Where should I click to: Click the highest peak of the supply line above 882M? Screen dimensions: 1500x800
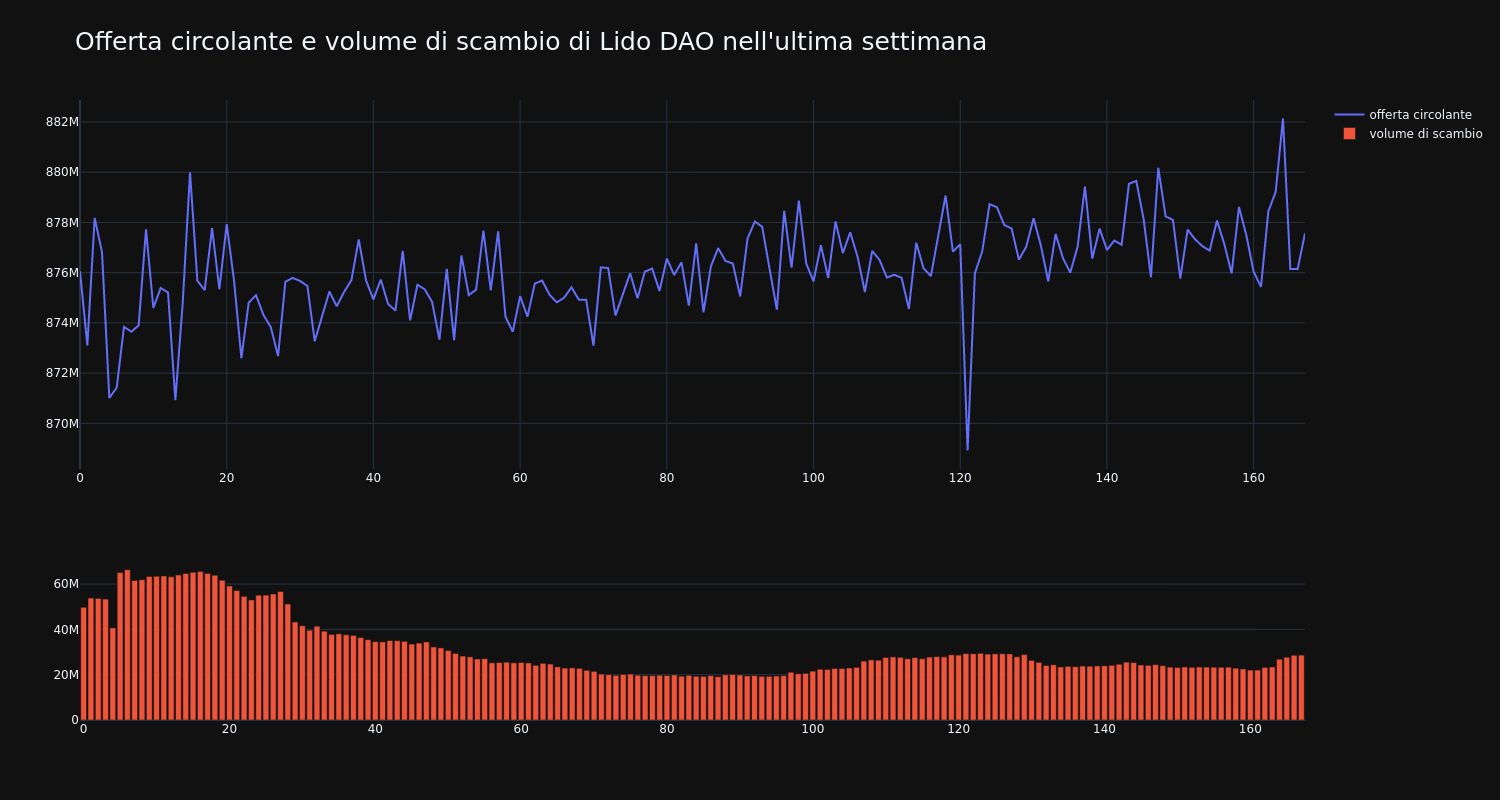click(1283, 119)
